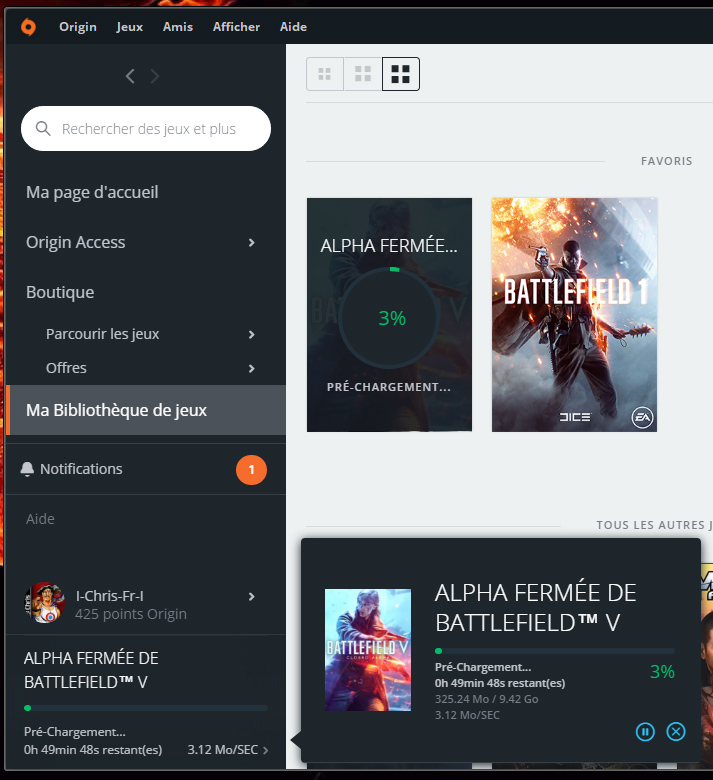Image resolution: width=713 pixels, height=780 pixels.
Task: Open the Aide menu in top bar
Action: (293, 27)
